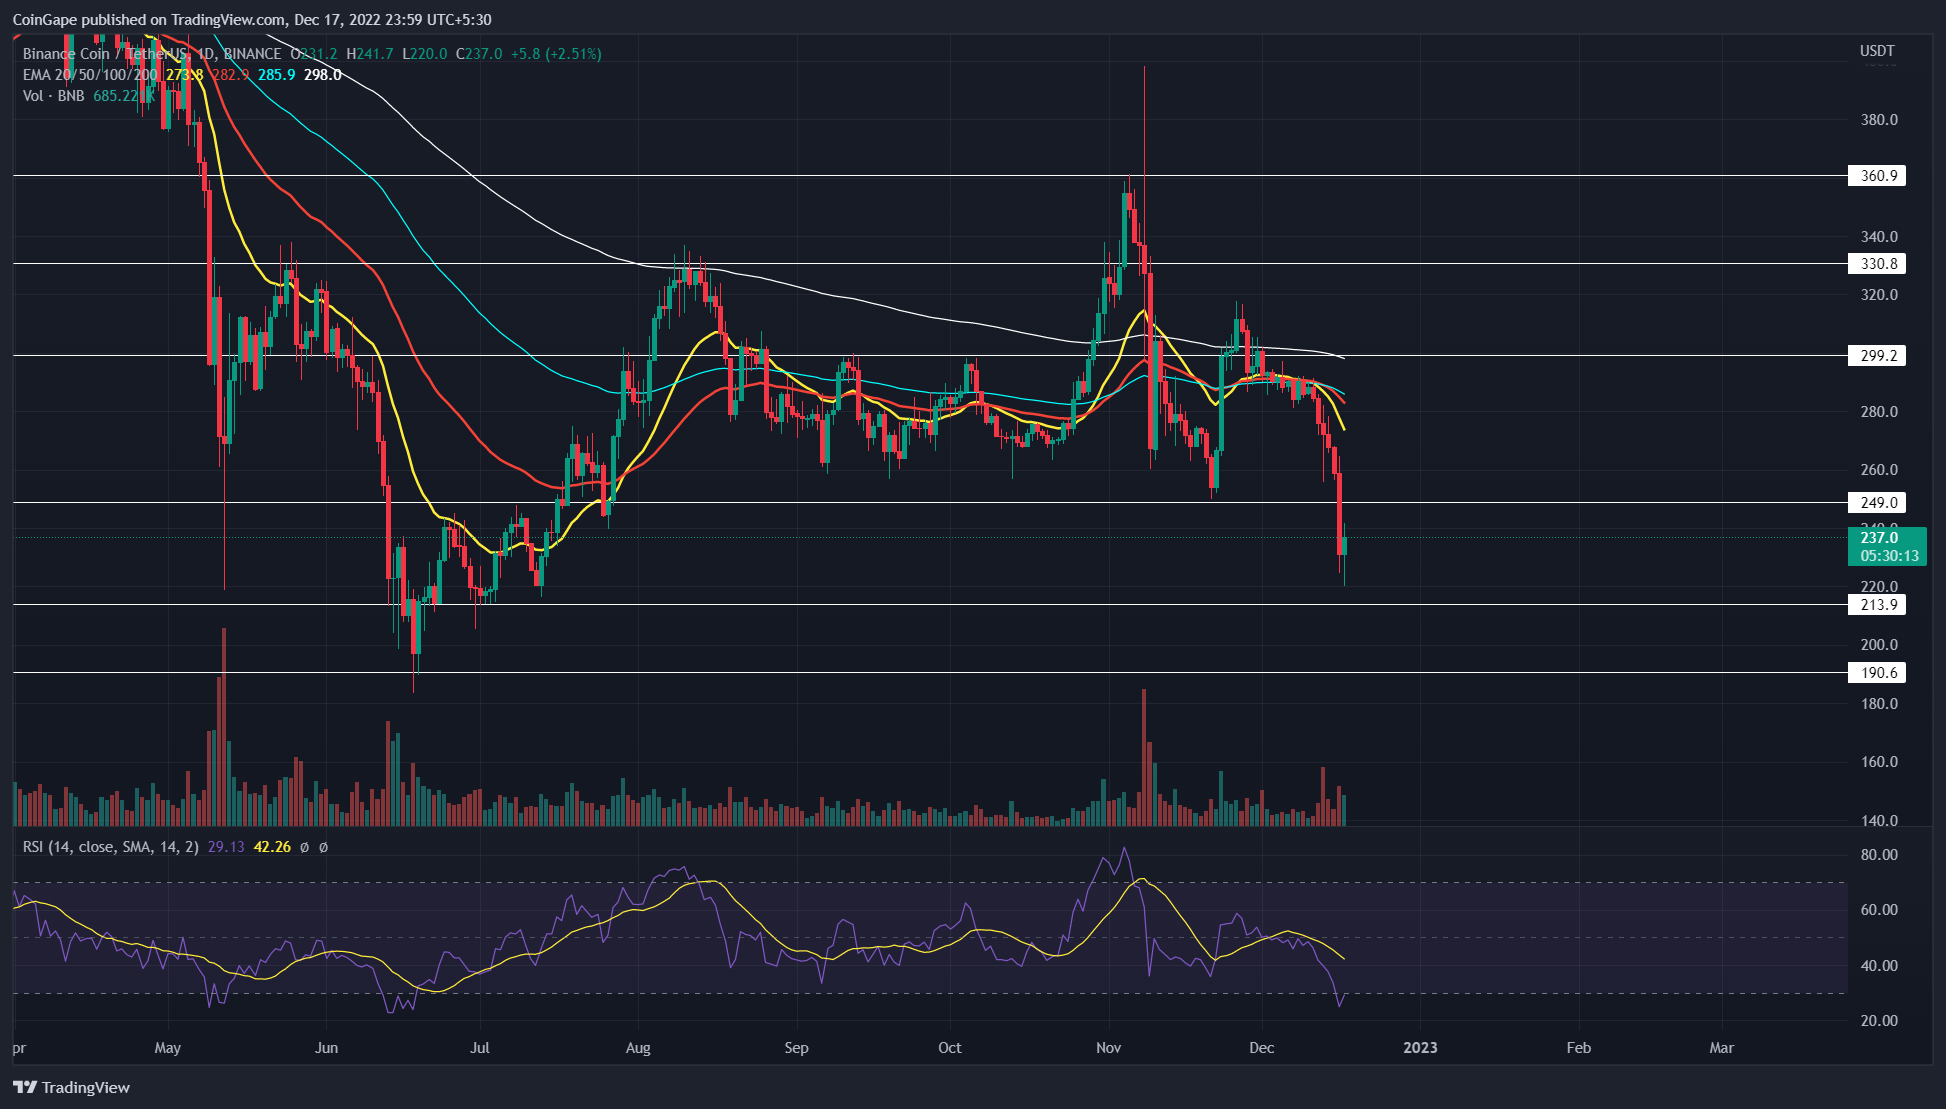Click the tallest volume bar in May

point(224,727)
